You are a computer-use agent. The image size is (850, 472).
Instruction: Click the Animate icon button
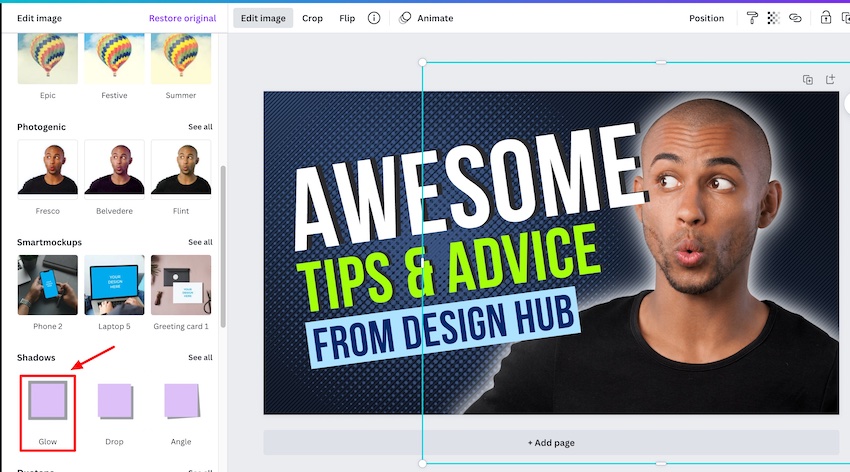pos(426,18)
